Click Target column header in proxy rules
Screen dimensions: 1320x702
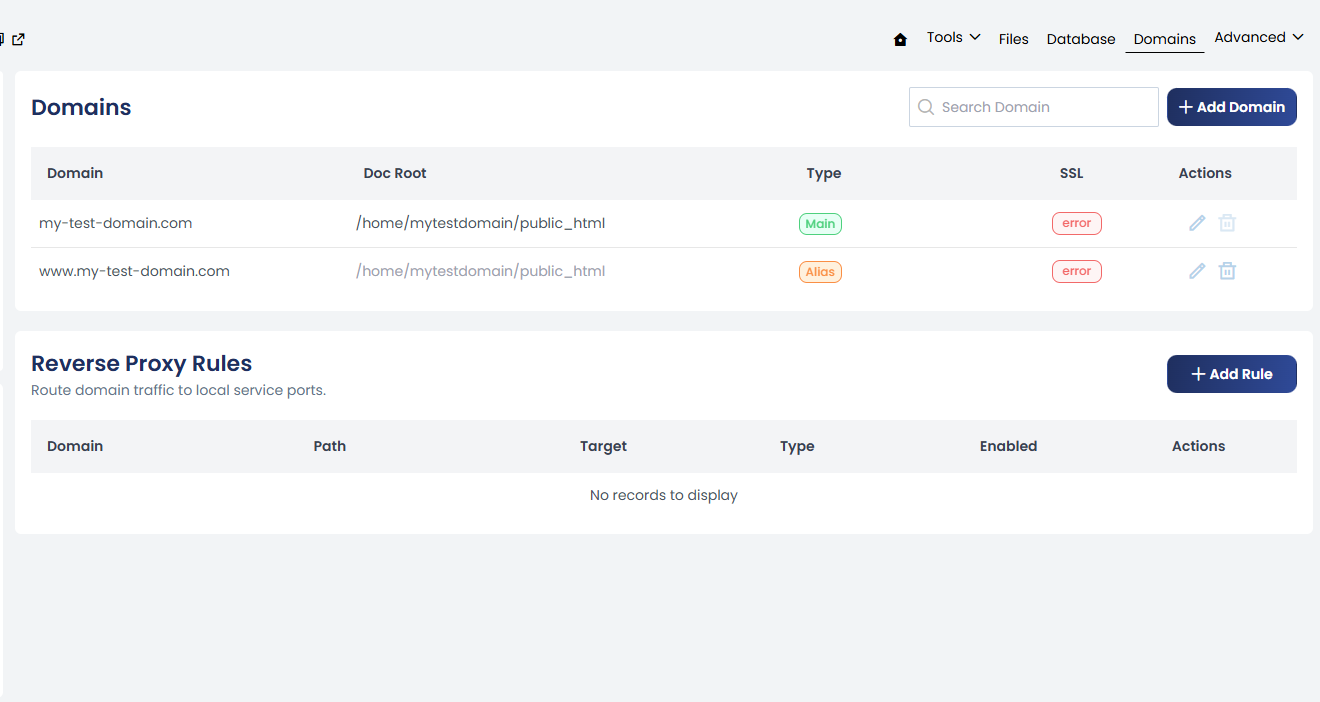[603, 446]
